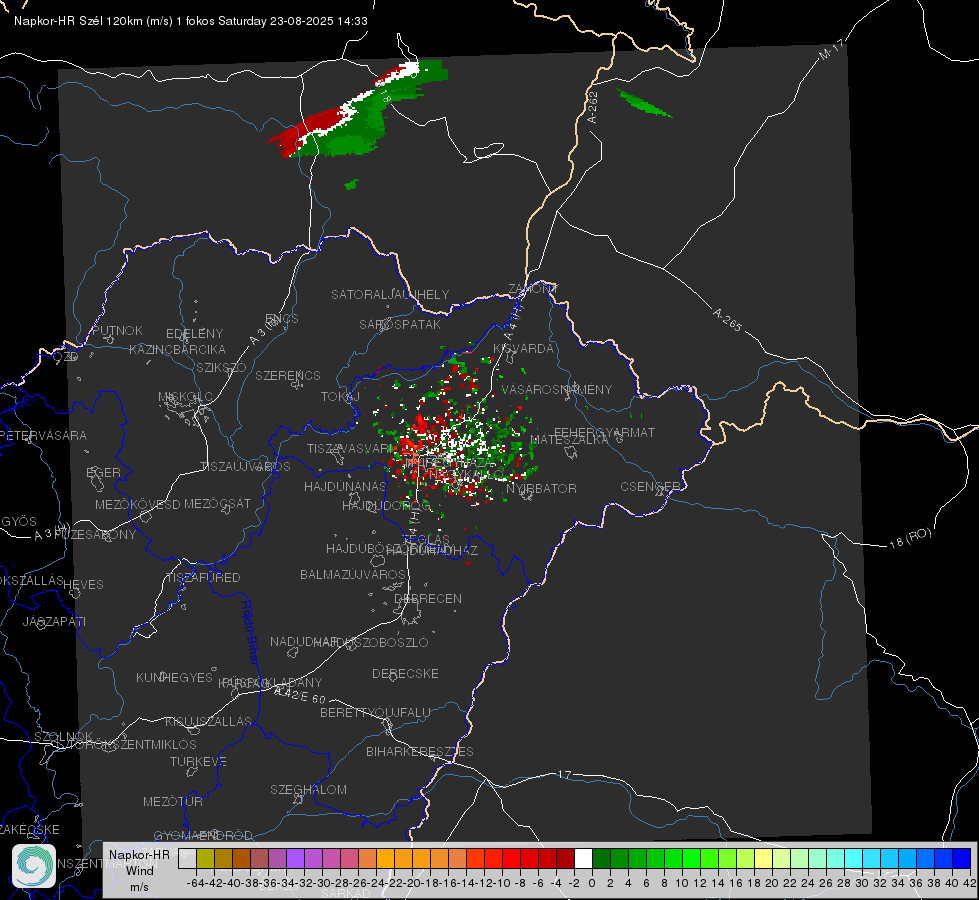
Task: Click the TÚRKEVE label
Action: [198, 761]
